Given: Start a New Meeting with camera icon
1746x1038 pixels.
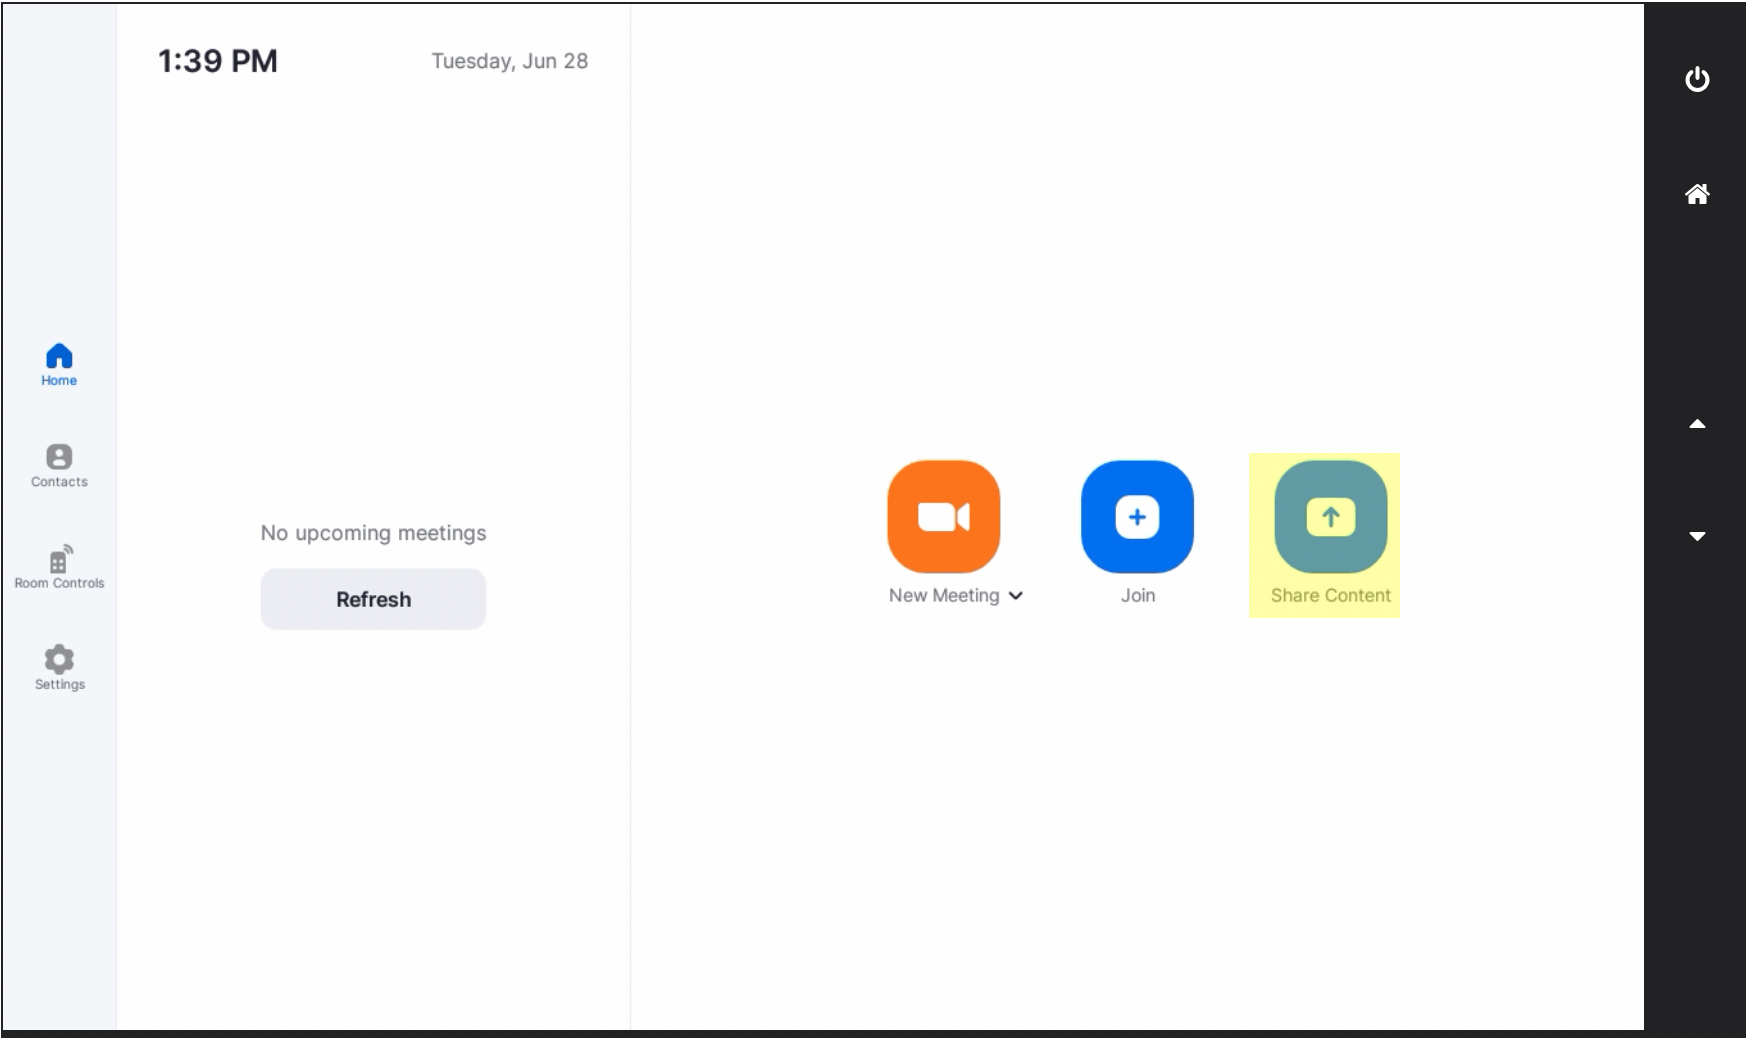Looking at the screenshot, I should pyautogui.click(x=943, y=517).
